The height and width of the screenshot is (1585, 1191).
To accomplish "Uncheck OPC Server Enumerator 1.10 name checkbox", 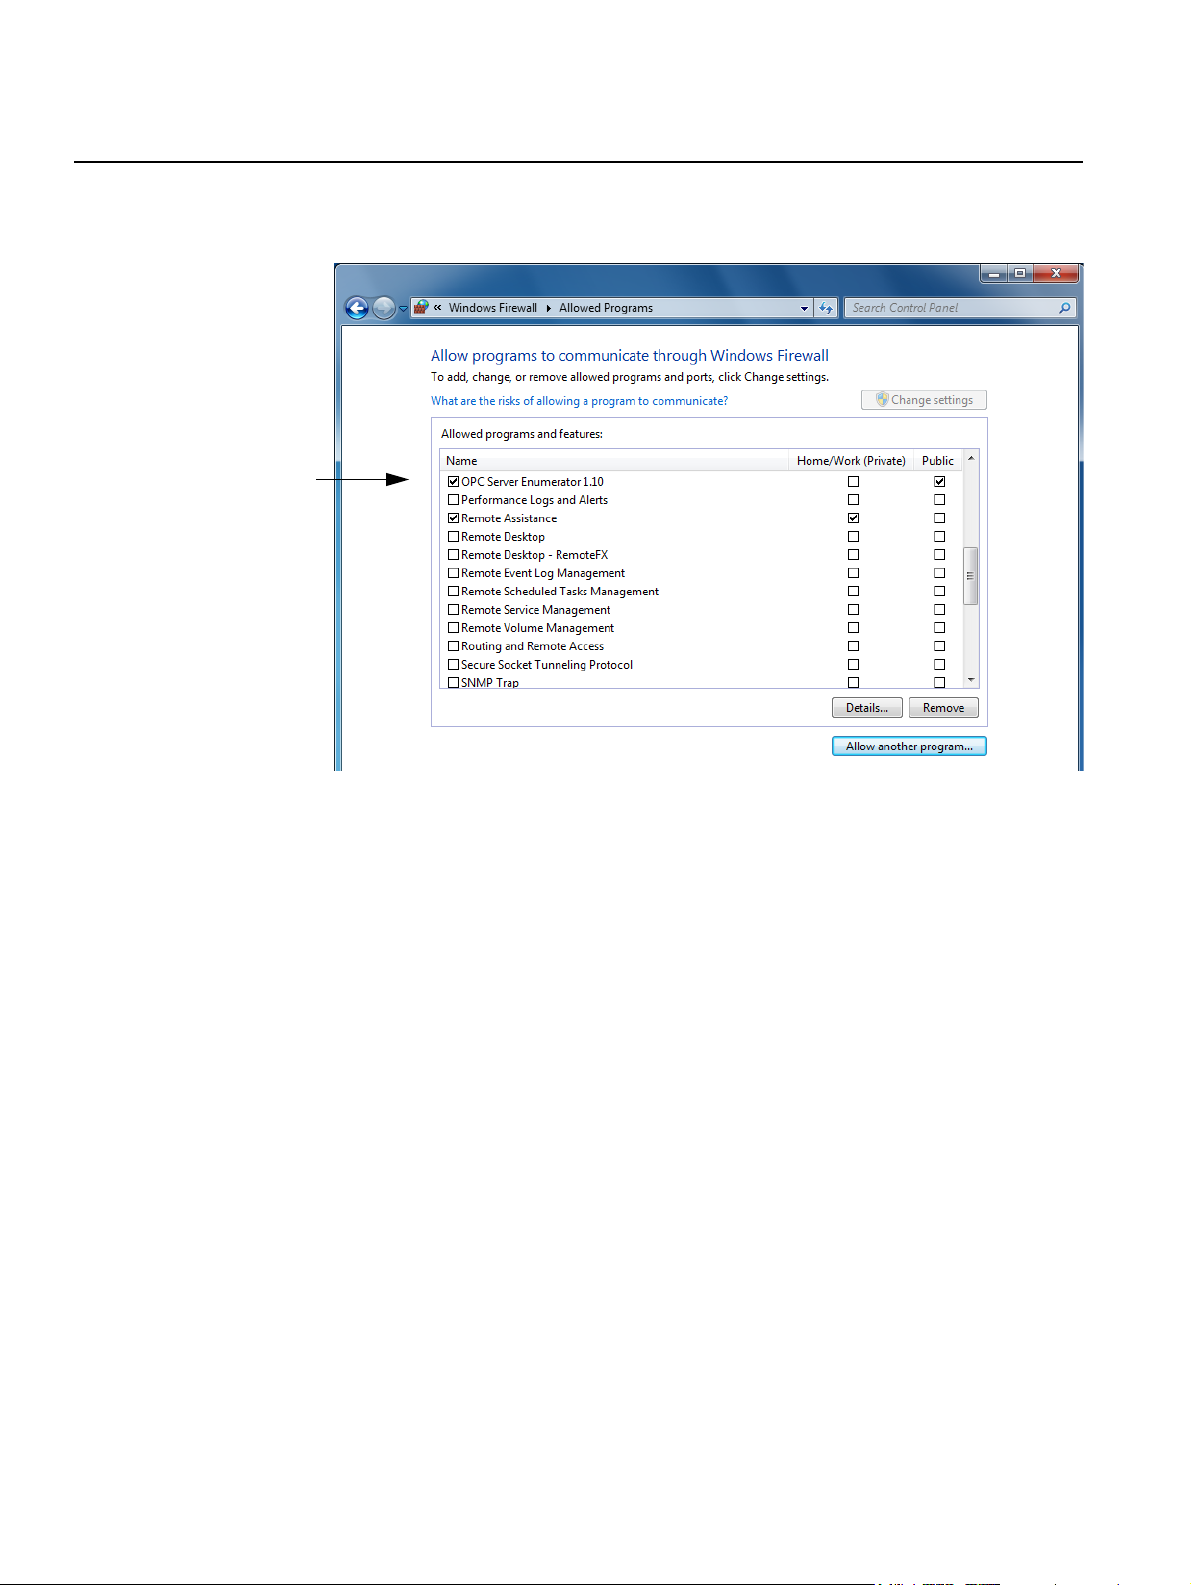I will click(x=454, y=482).
